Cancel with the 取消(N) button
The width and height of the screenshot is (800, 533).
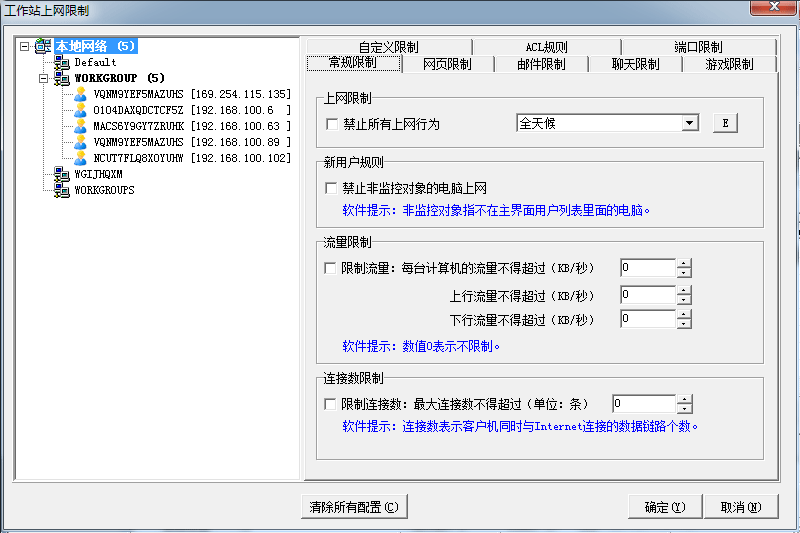click(741, 507)
